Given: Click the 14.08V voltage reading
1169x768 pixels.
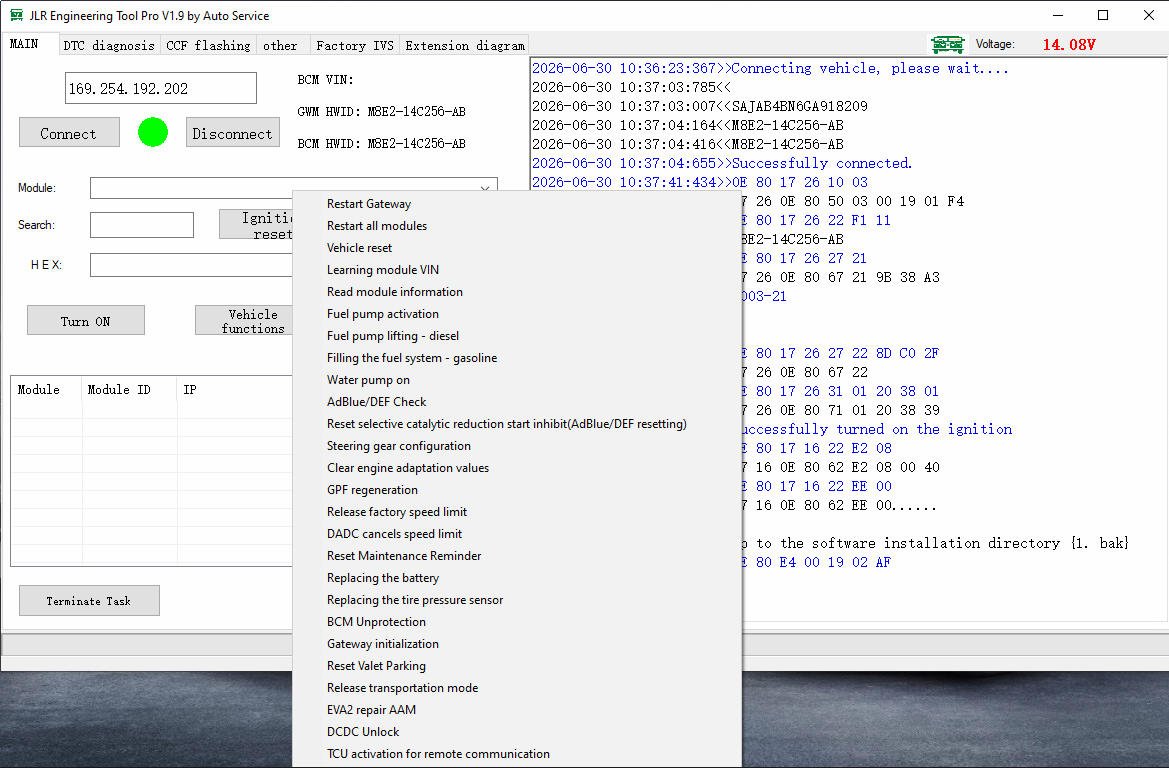Looking at the screenshot, I should (x=1069, y=45).
